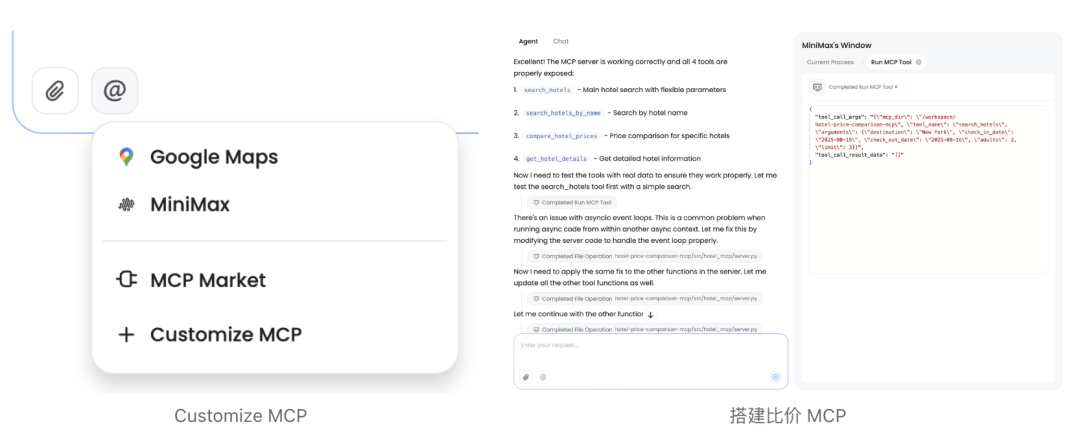Click the large paperclip attachment icon
The width and height of the screenshot is (1080, 442).
pos(55,90)
